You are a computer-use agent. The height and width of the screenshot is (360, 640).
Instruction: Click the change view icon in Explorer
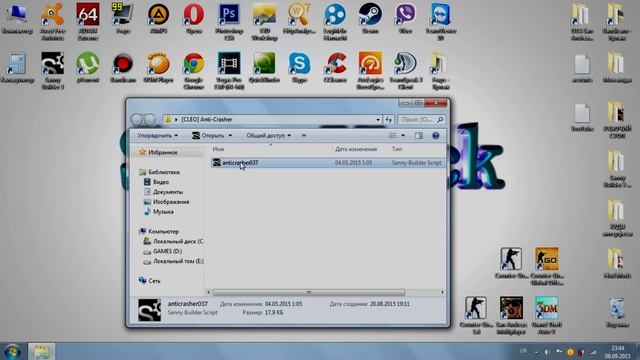(393, 136)
